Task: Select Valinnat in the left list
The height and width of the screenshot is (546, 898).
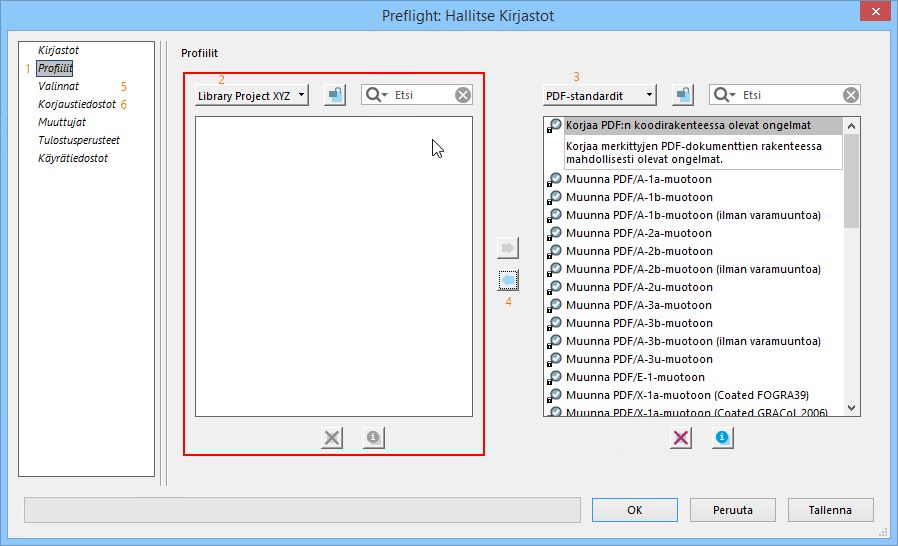Action: tap(58, 87)
